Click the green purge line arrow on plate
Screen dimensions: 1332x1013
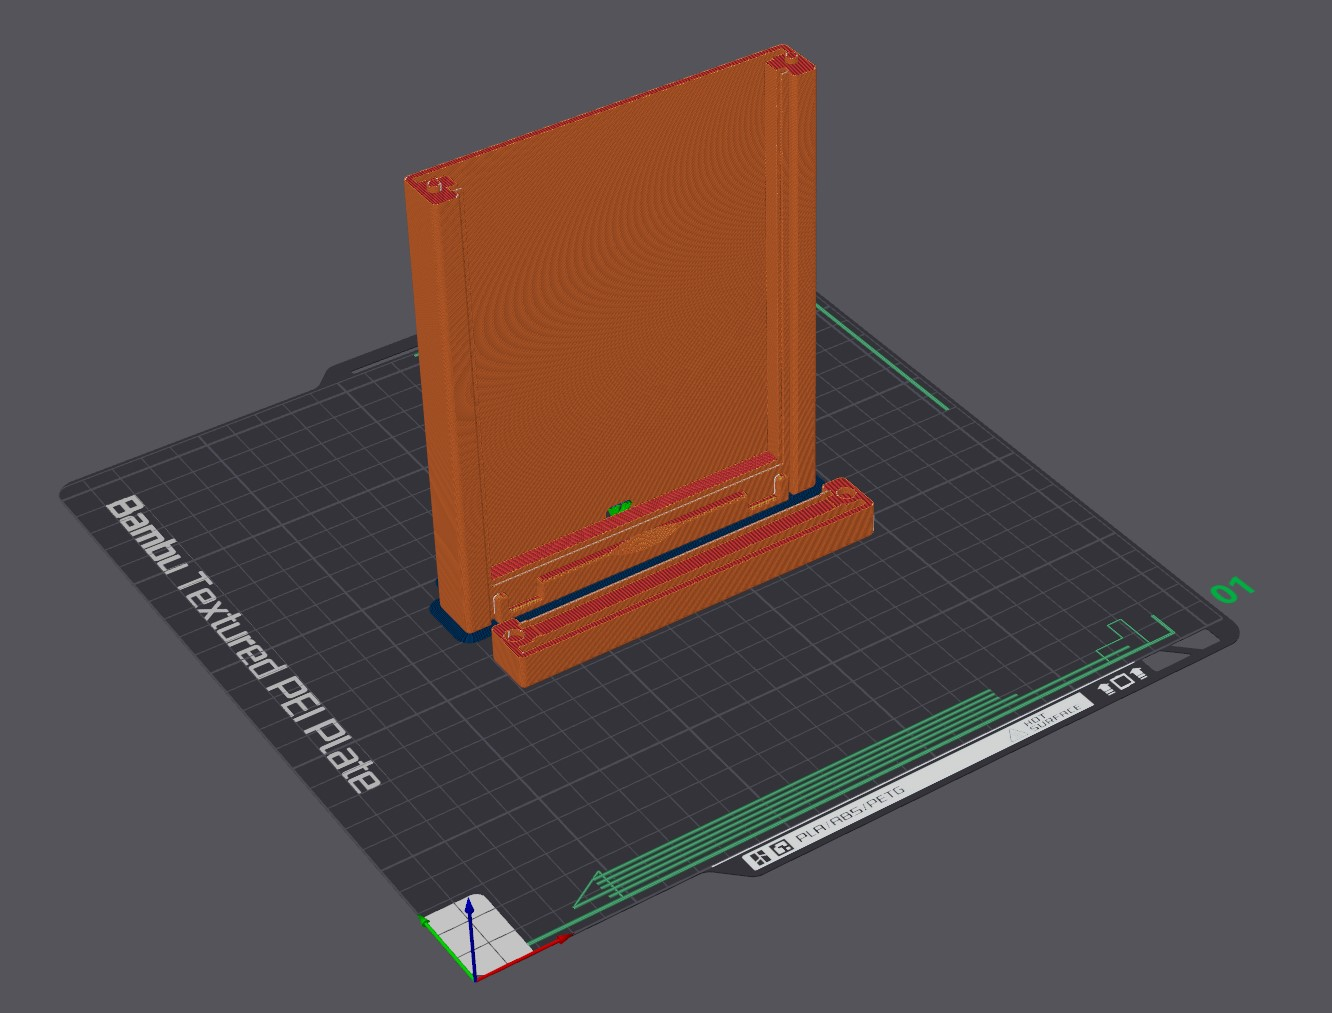coord(599,888)
